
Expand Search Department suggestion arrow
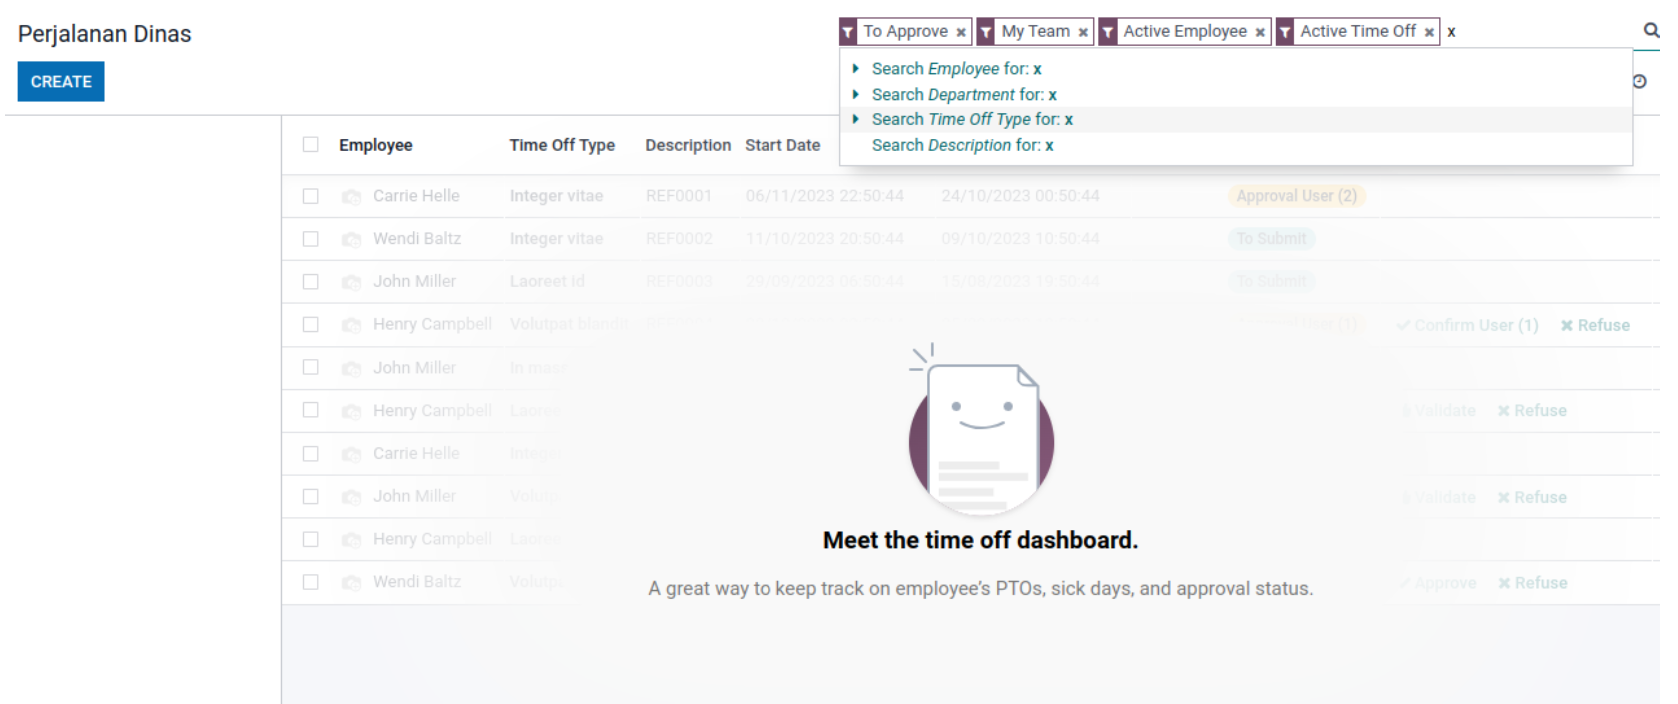[x=855, y=94]
